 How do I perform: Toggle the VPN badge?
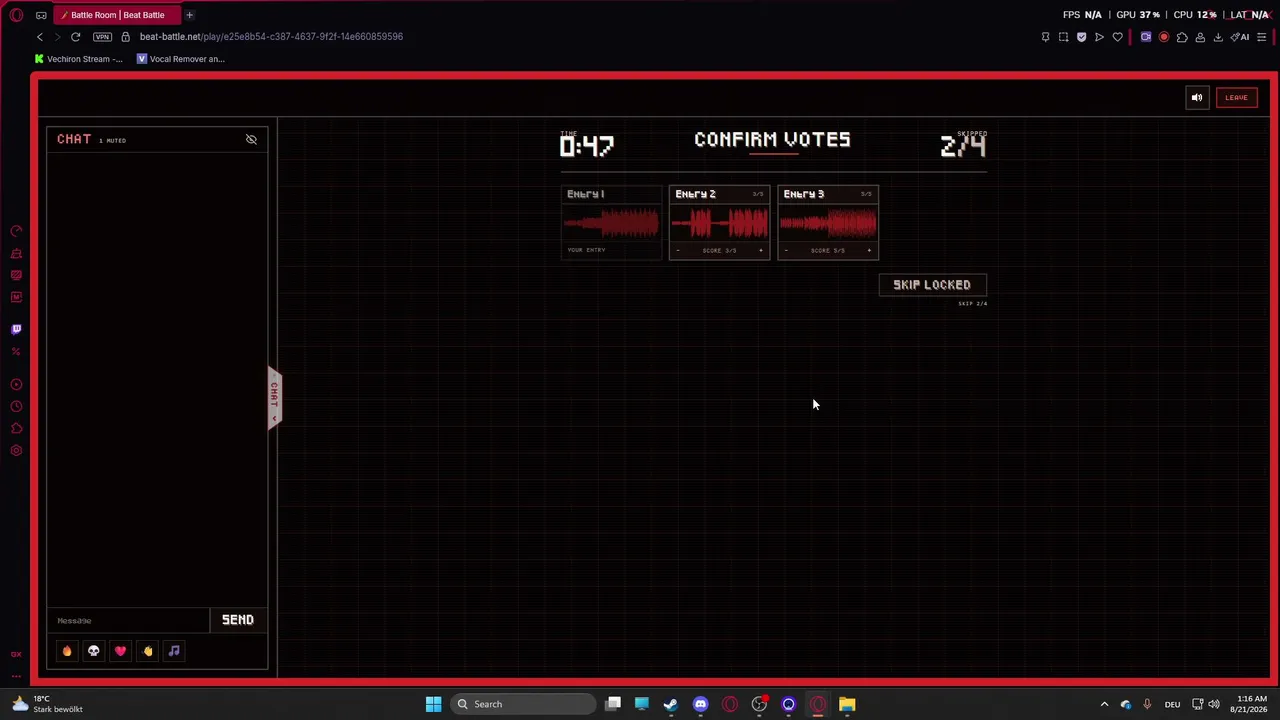pos(102,37)
